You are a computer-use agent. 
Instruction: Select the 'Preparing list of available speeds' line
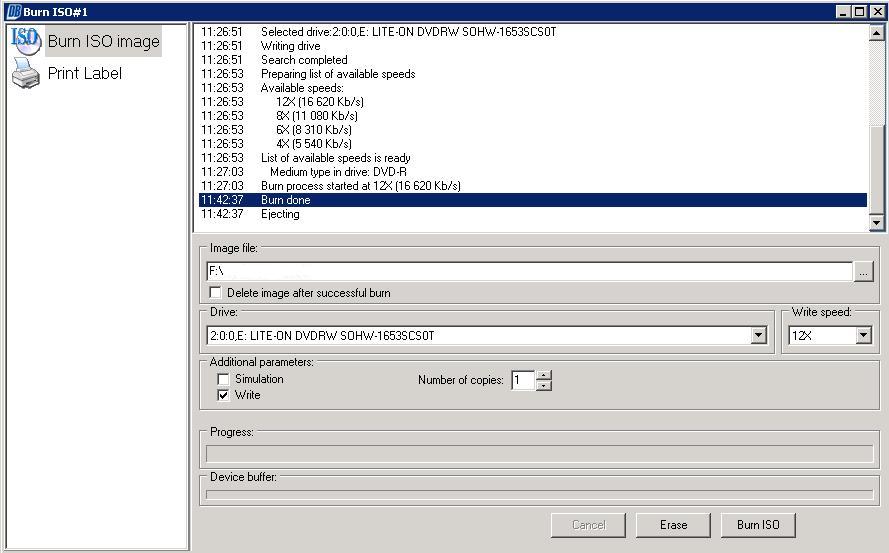[x=533, y=74]
